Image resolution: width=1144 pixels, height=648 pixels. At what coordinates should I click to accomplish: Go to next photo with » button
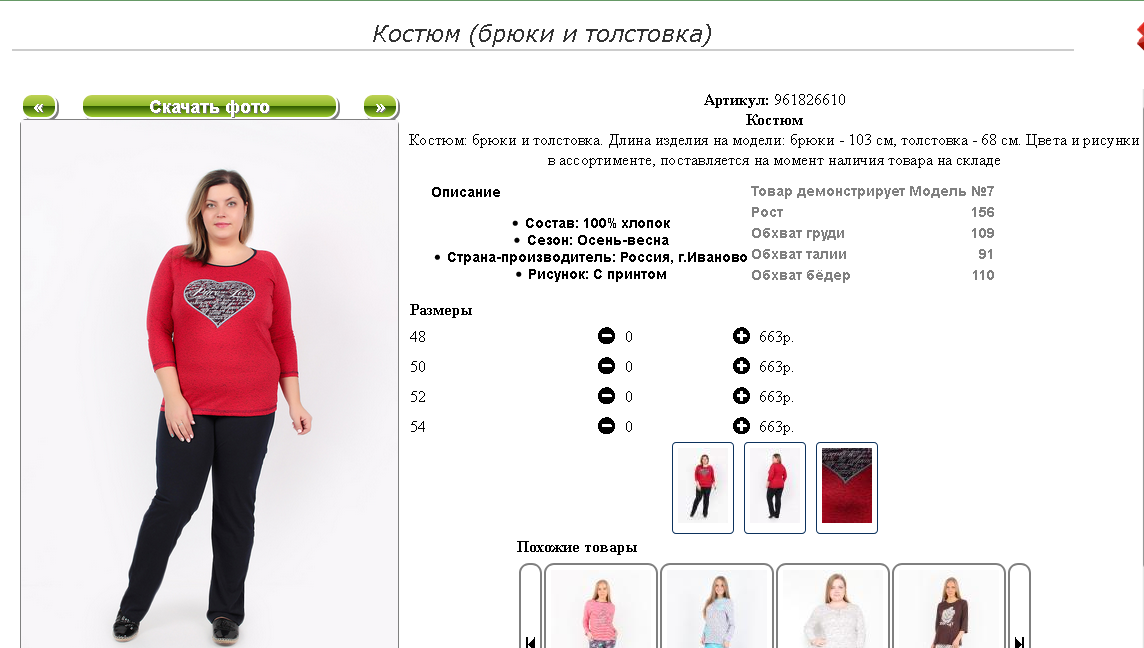pyautogui.click(x=380, y=107)
